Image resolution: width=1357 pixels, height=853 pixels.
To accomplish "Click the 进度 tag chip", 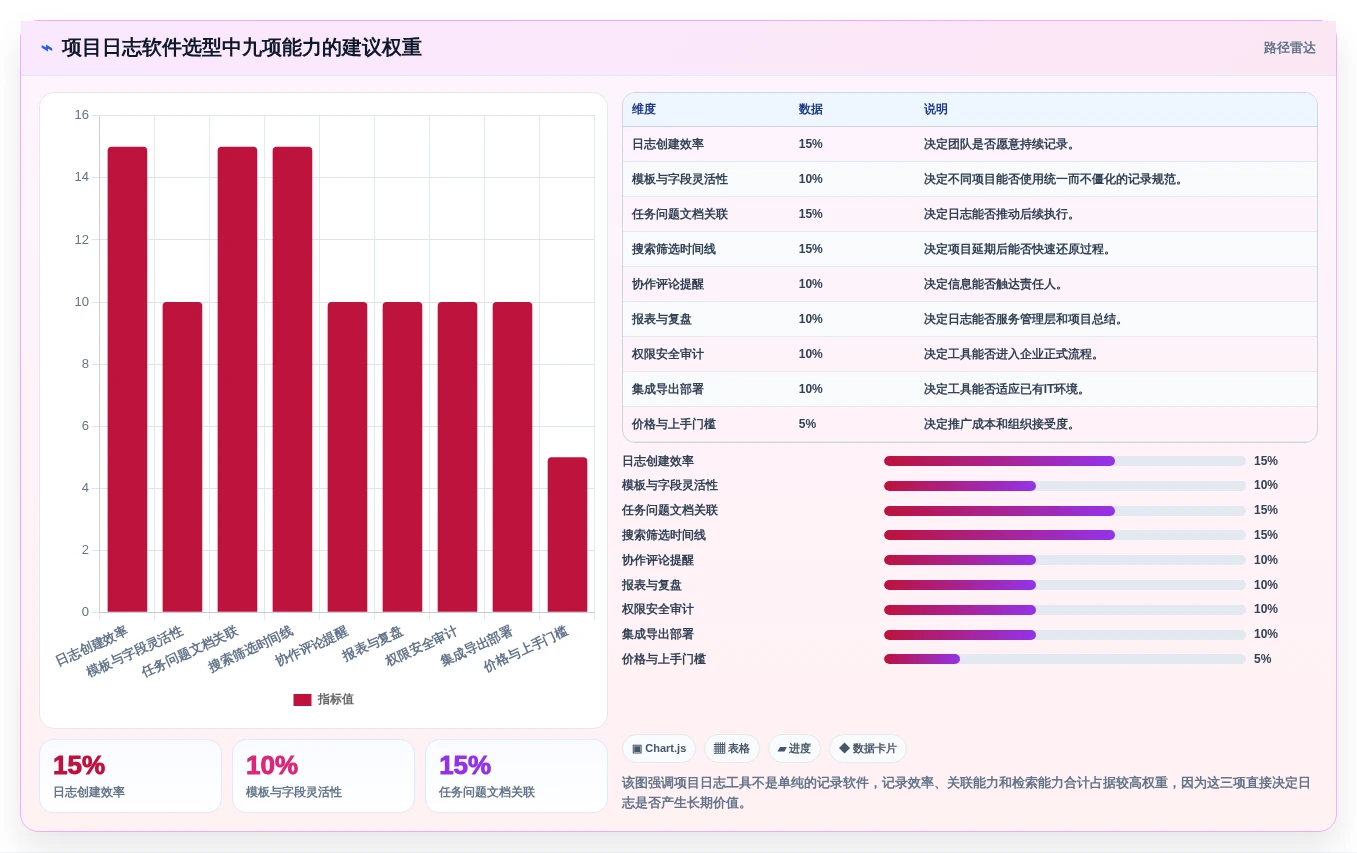I will coord(794,749).
